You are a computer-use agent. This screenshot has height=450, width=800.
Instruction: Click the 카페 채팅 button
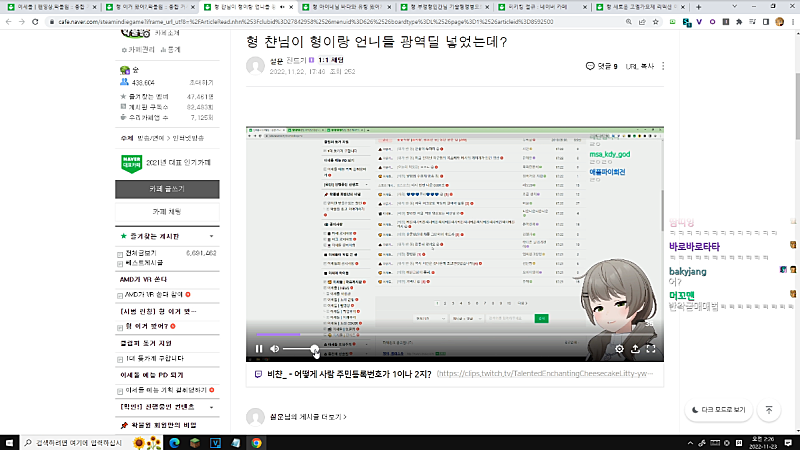(x=167, y=212)
